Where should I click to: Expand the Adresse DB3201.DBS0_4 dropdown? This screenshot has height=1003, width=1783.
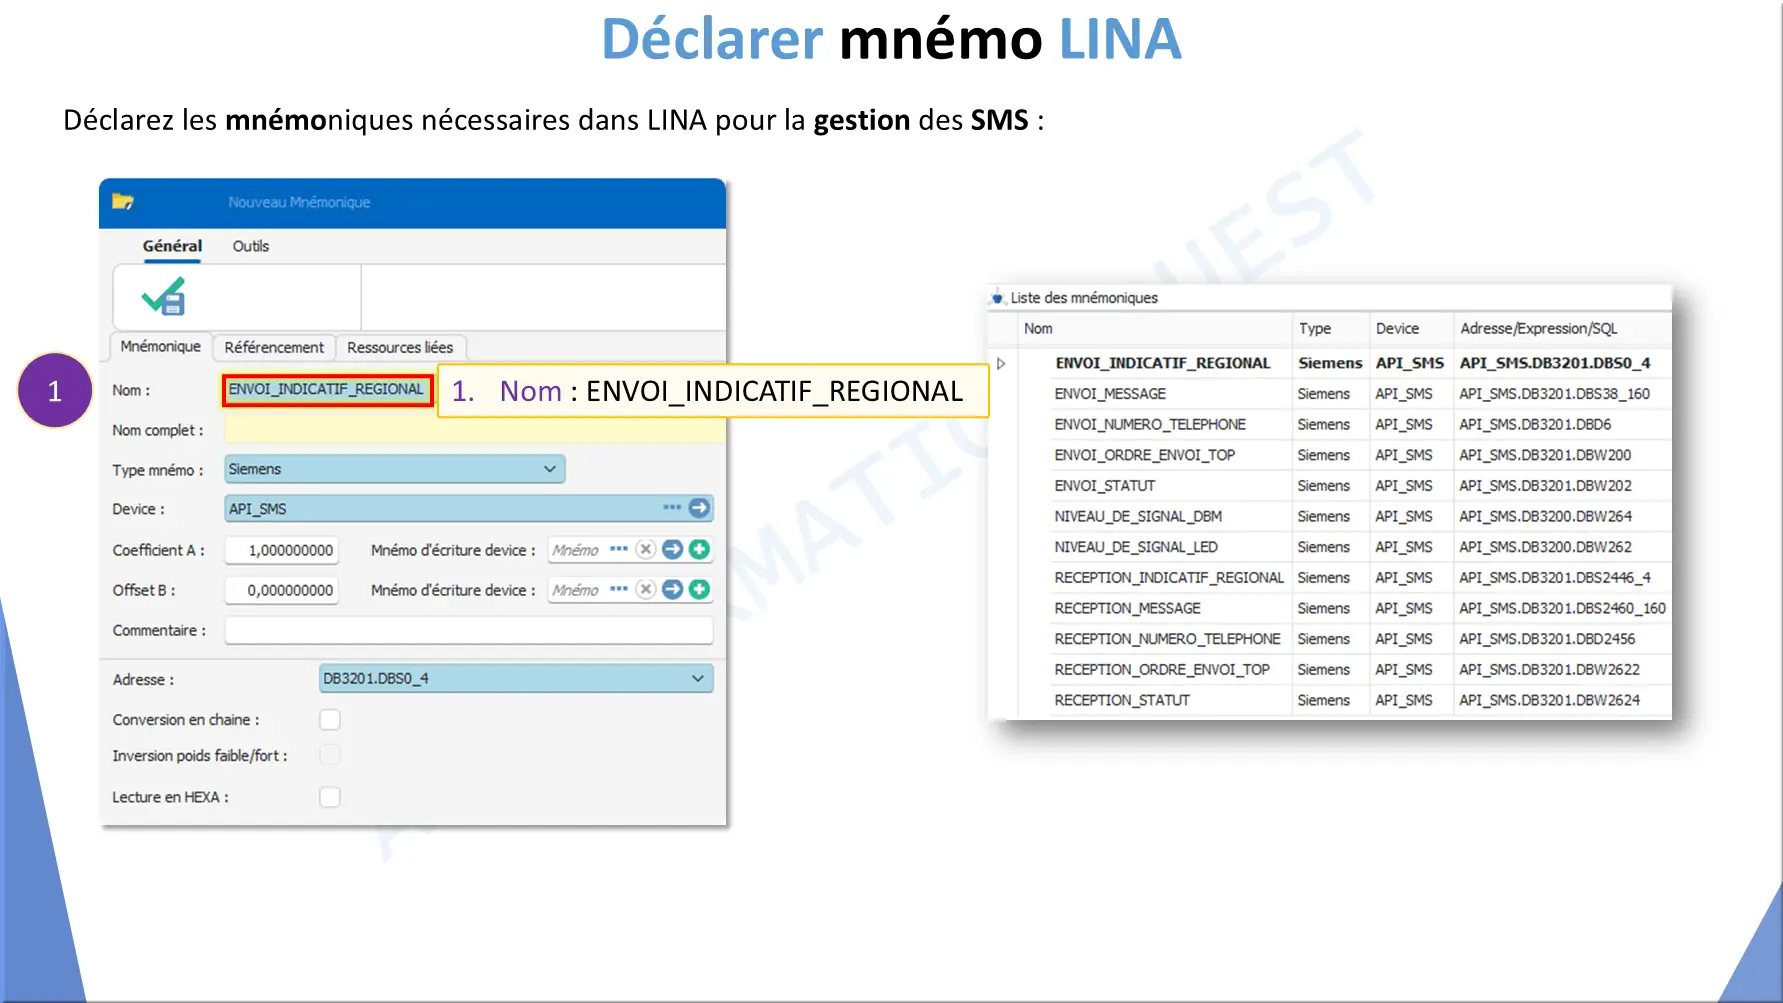click(697, 679)
